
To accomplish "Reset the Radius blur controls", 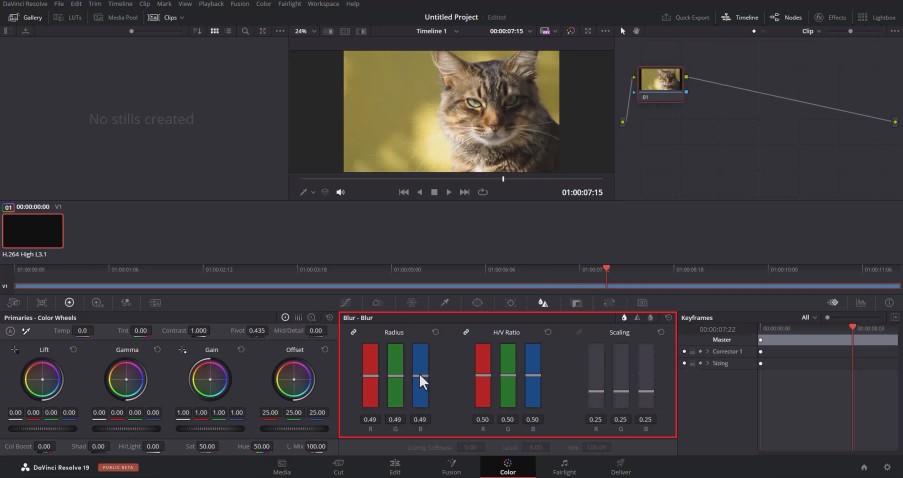I will [435, 332].
